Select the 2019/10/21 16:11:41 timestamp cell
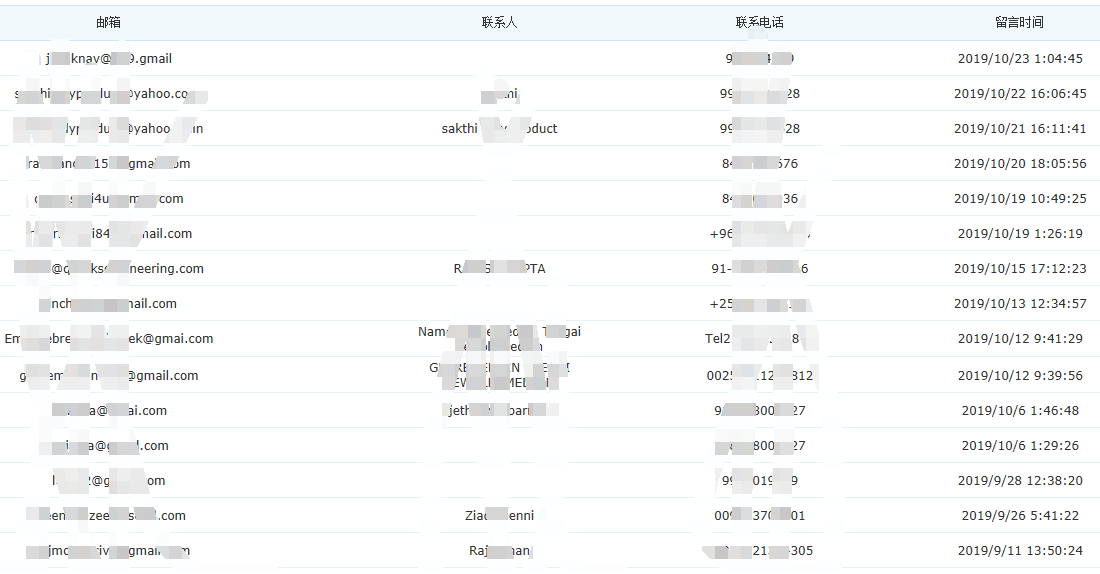 point(1019,129)
